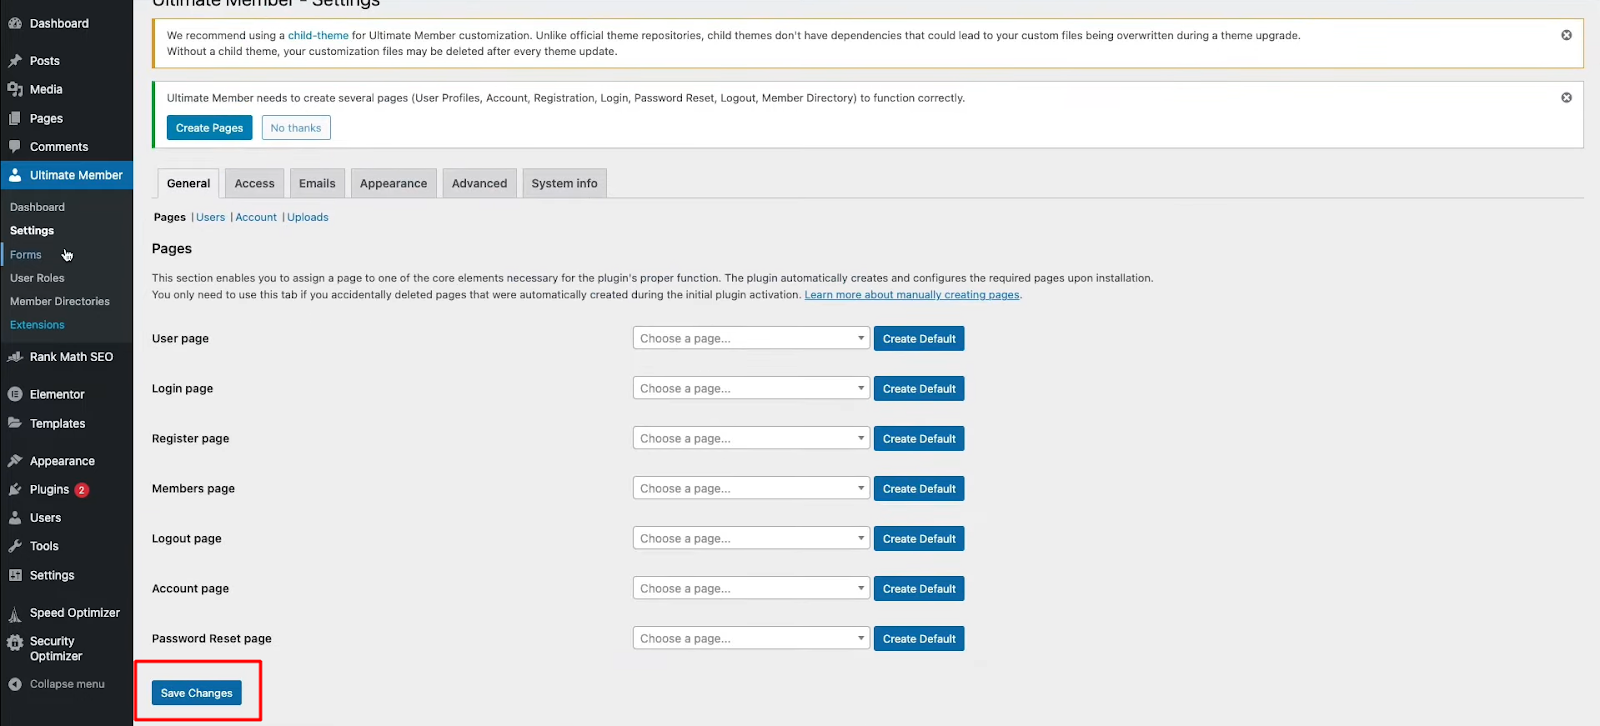1600x726 pixels.
Task: Open the Login page dropdown
Action: click(750, 389)
